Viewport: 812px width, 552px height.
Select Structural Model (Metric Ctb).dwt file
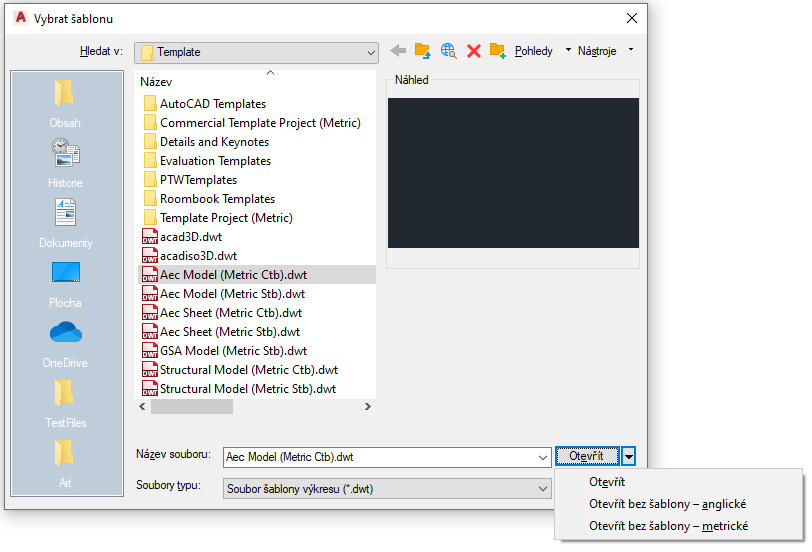tap(240, 370)
